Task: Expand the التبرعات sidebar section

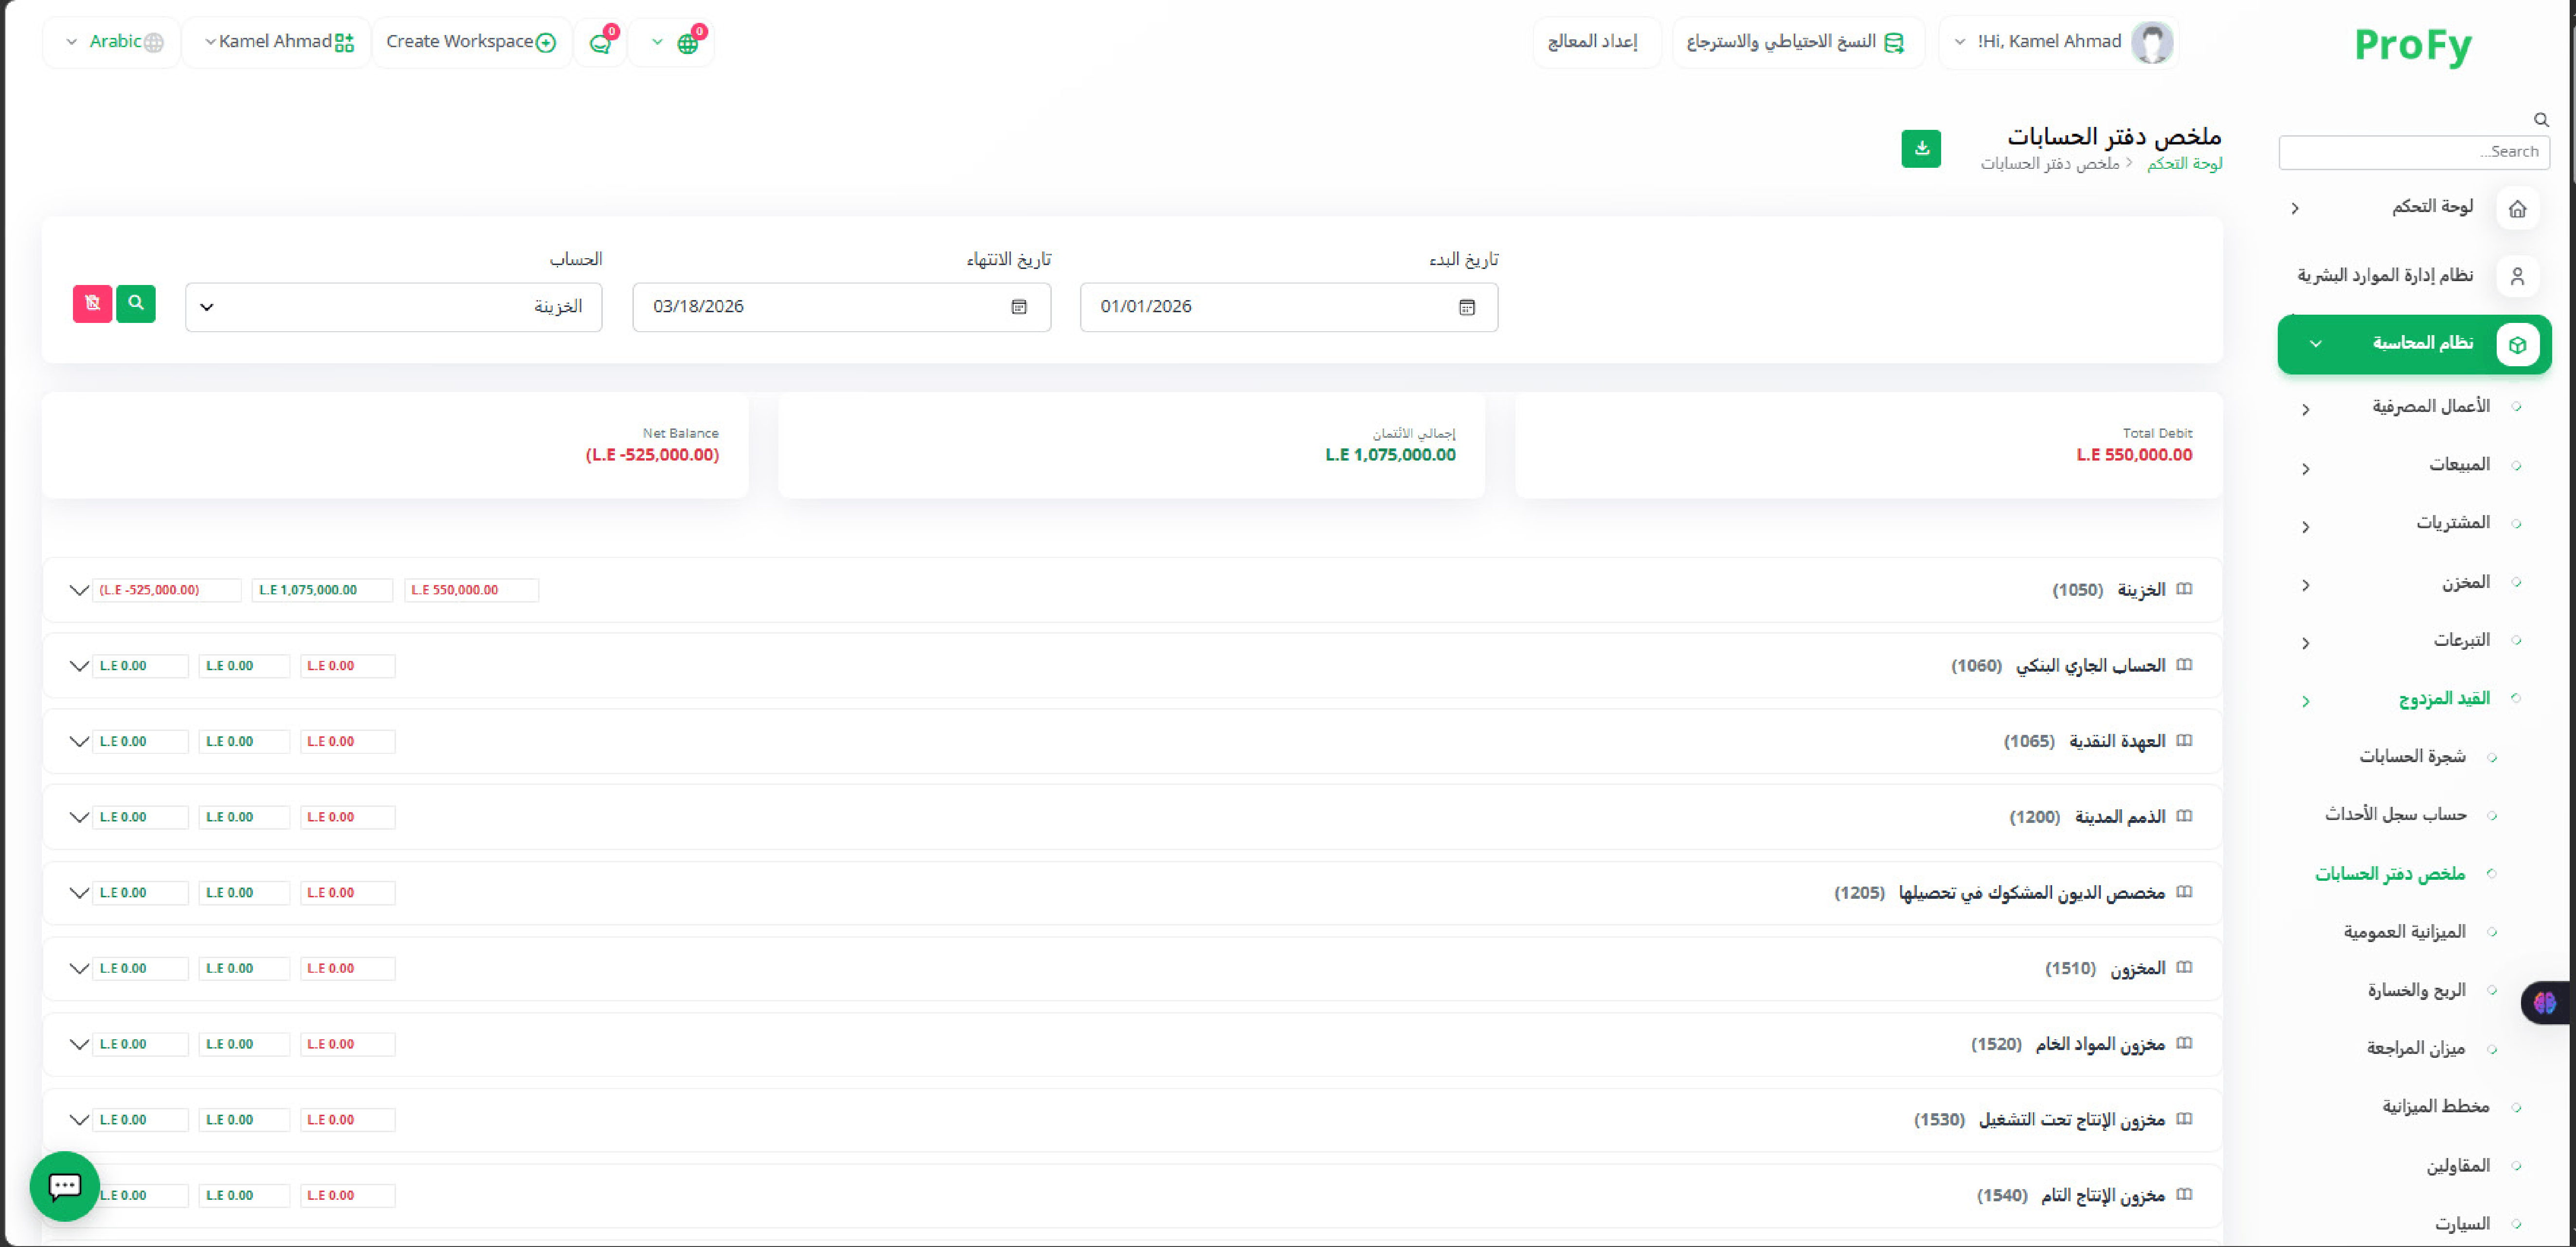Action: pos(2306,643)
